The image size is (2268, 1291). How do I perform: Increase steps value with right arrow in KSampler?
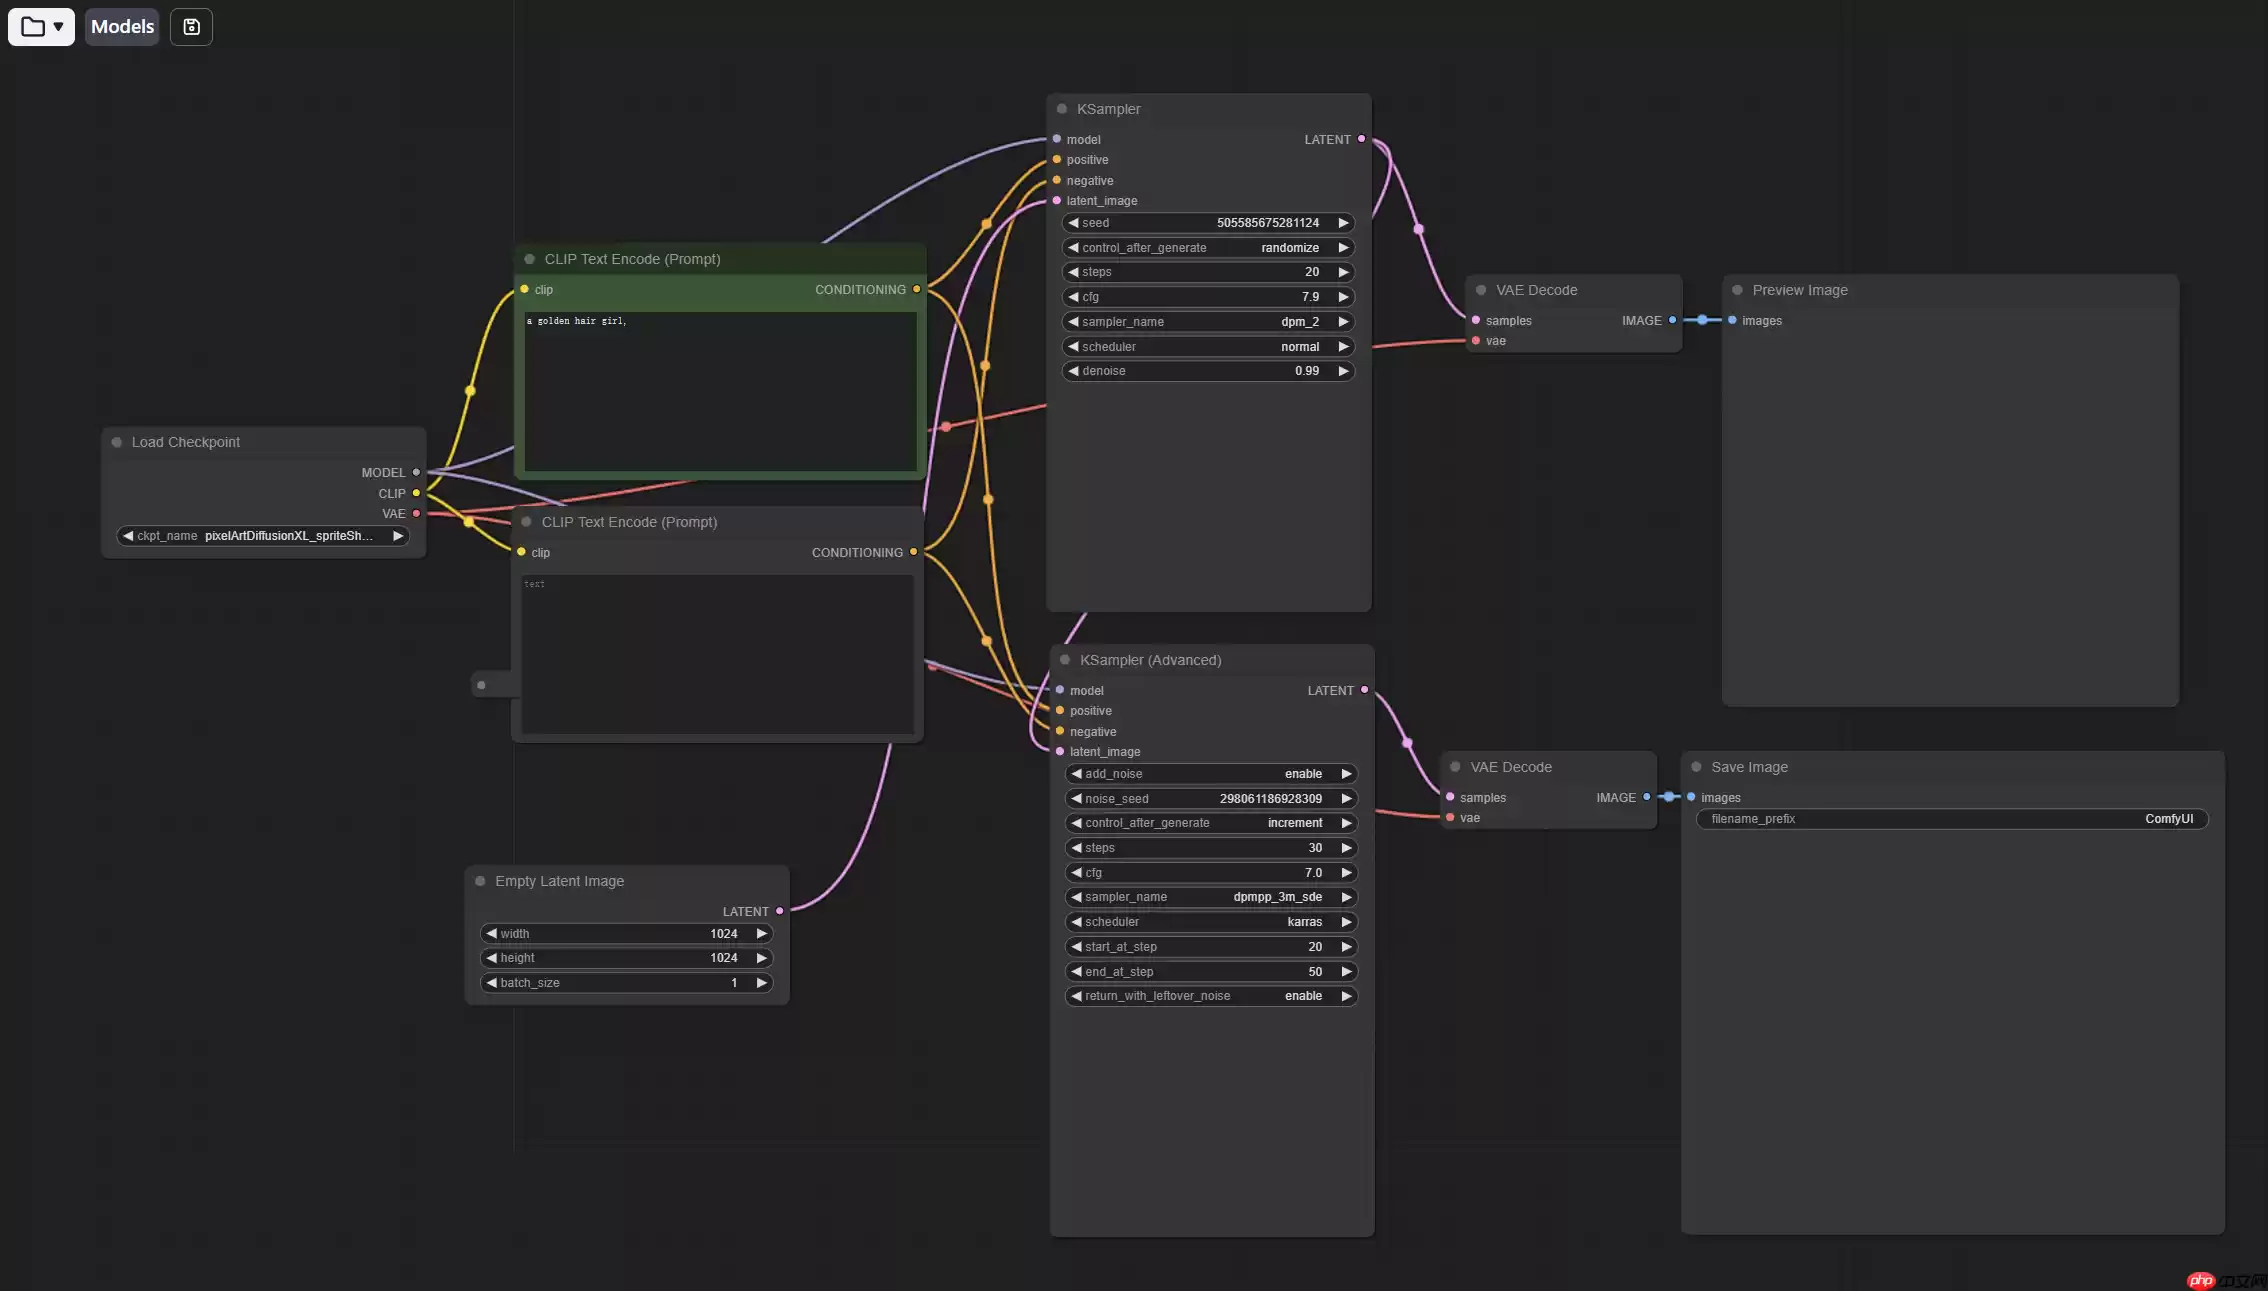coord(1343,272)
